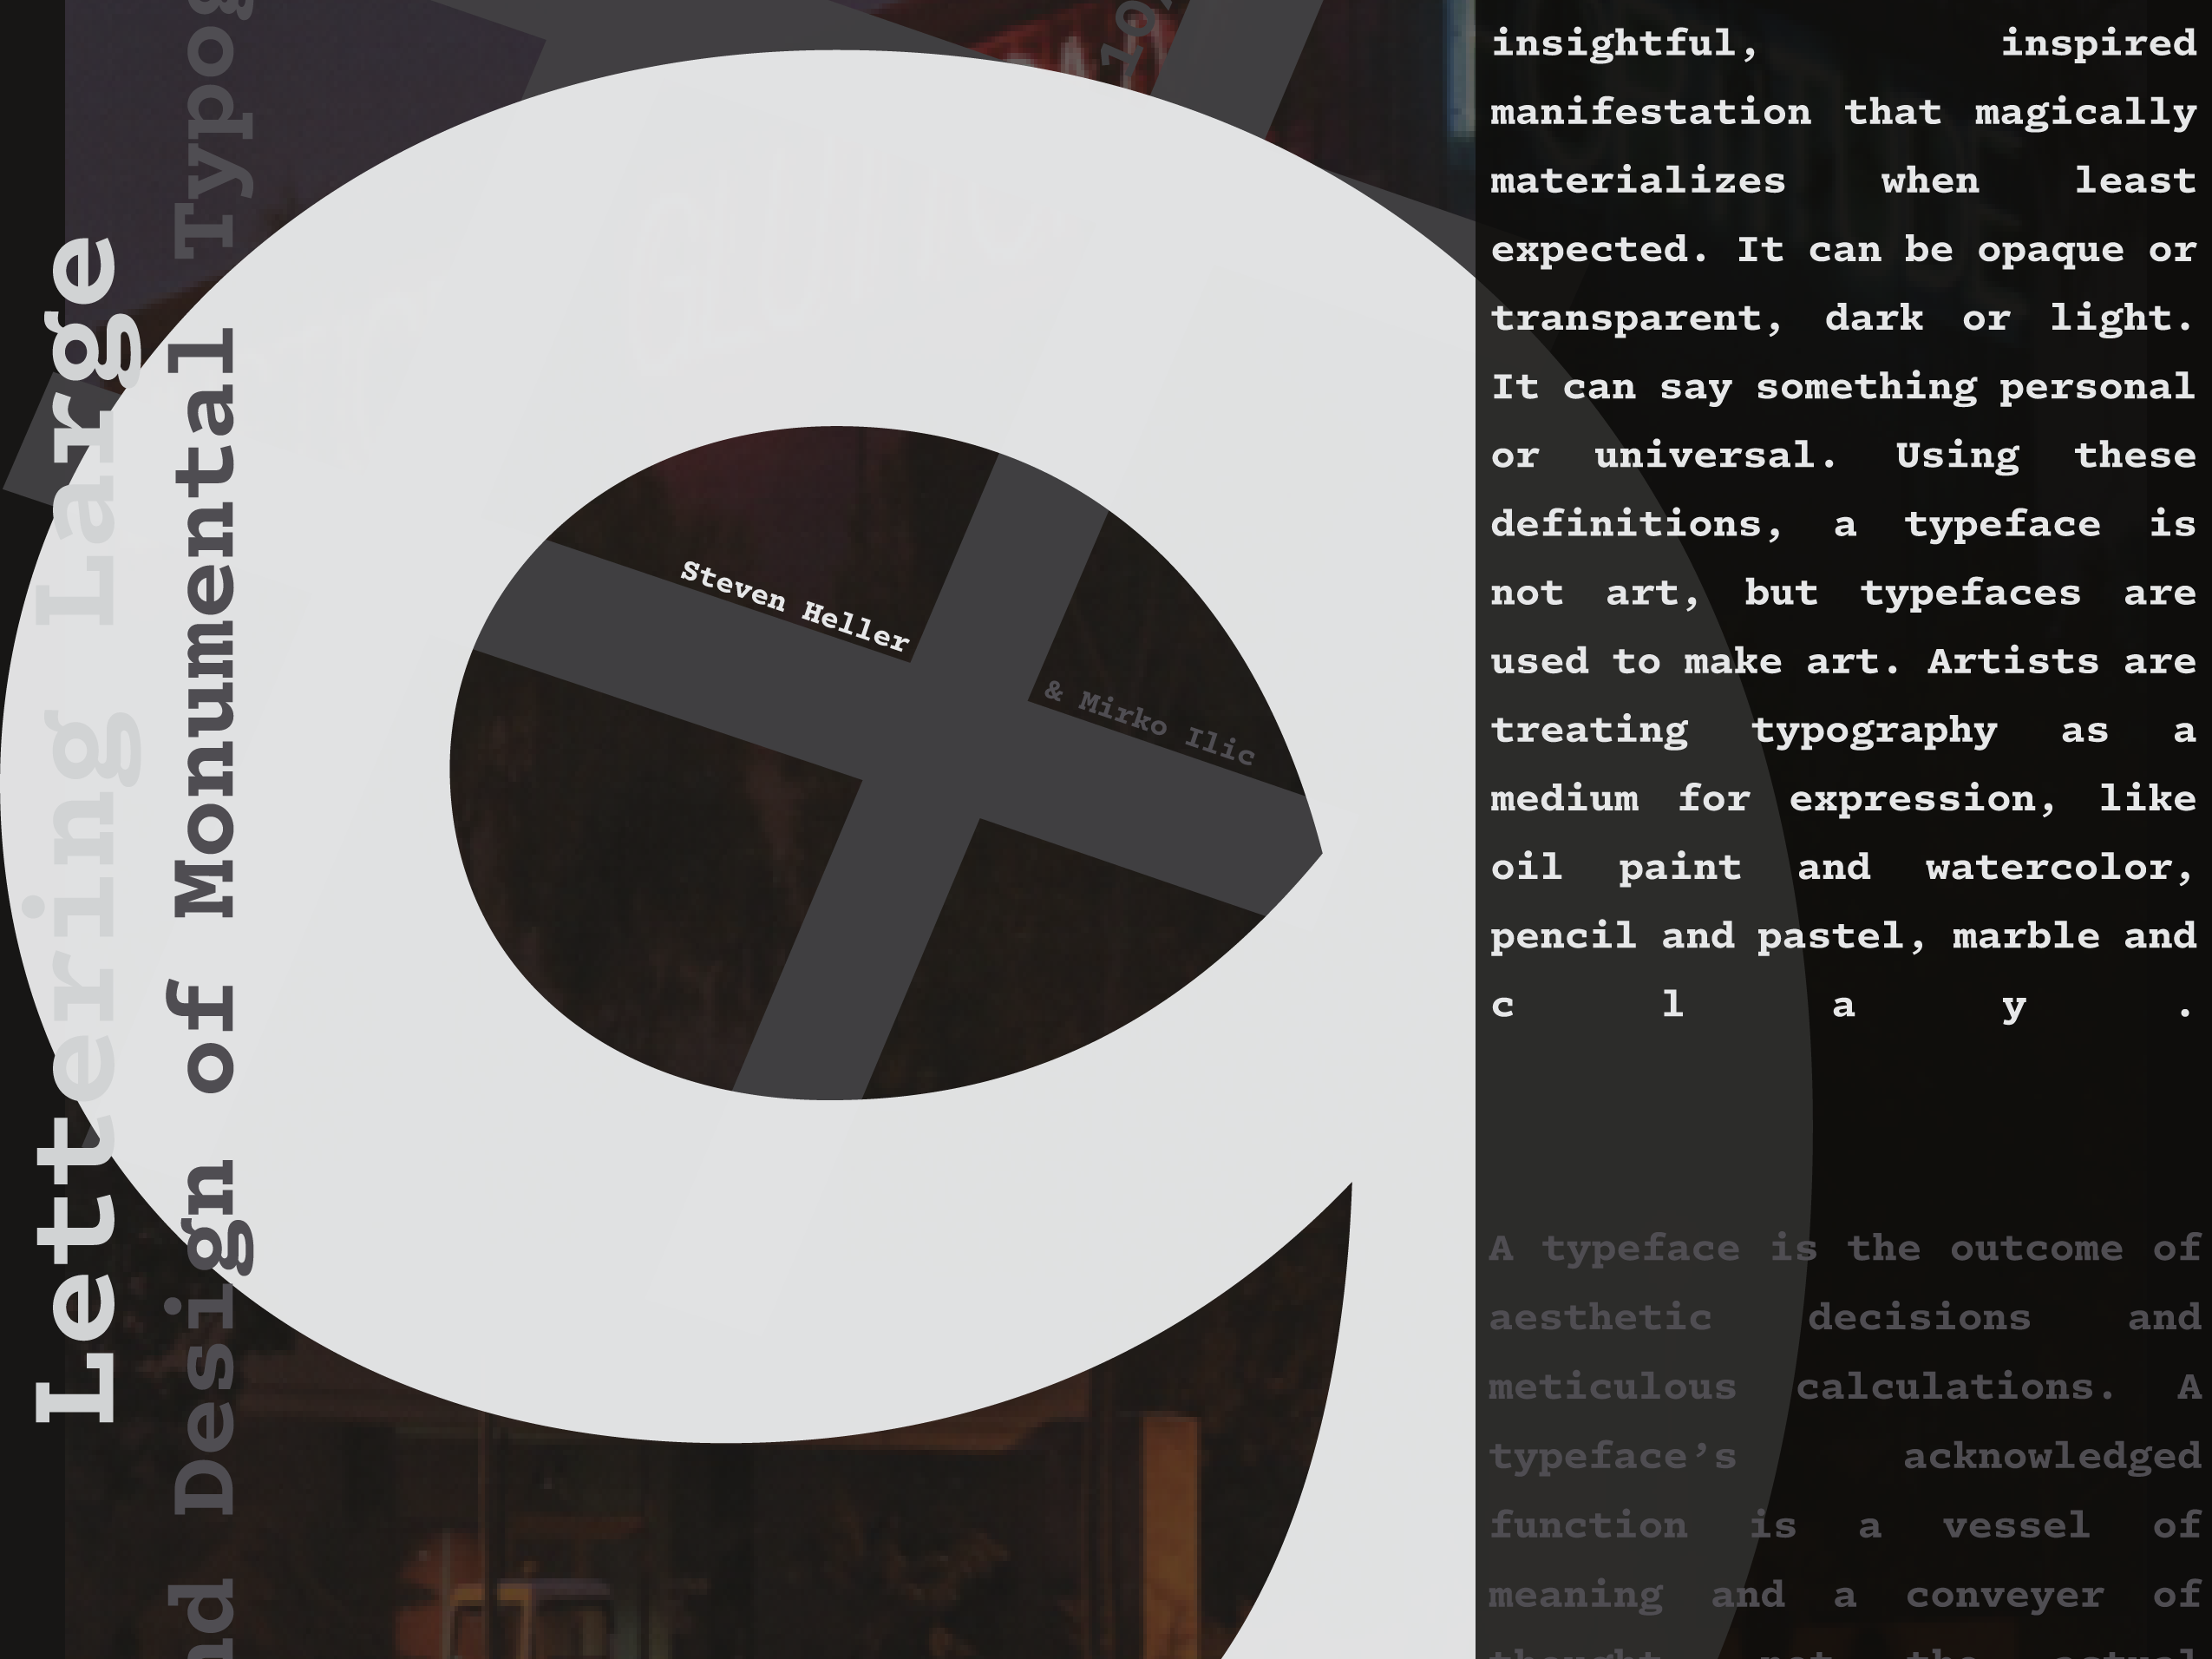Click the line 'not art, but typefaces are'
Screen dimensions: 2212x1659
click(x=1843, y=593)
